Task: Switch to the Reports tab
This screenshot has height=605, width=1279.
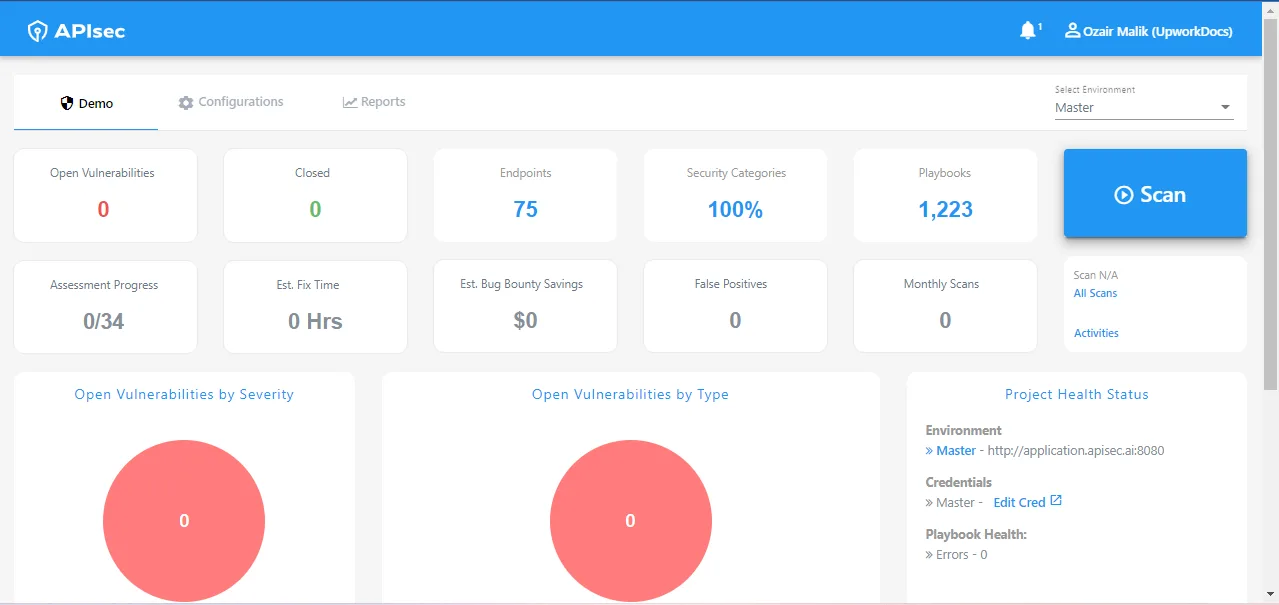Action: point(383,102)
